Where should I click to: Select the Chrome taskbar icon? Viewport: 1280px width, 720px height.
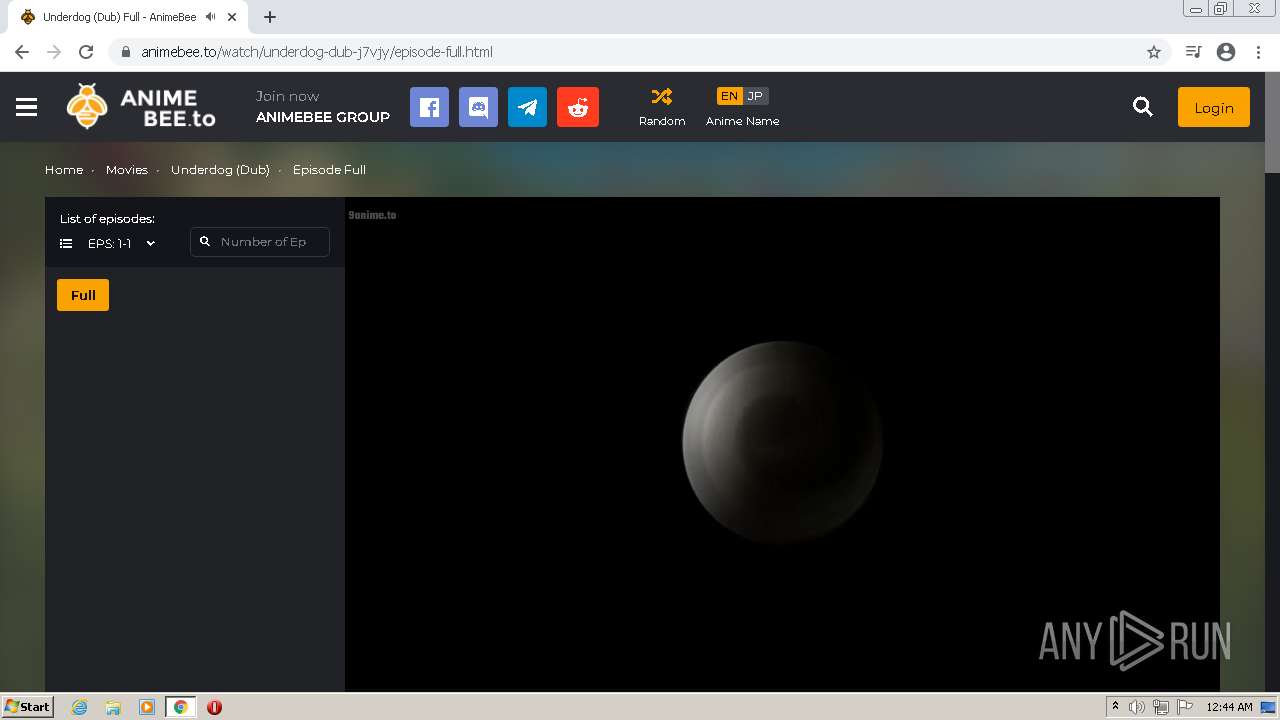tap(181, 707)
